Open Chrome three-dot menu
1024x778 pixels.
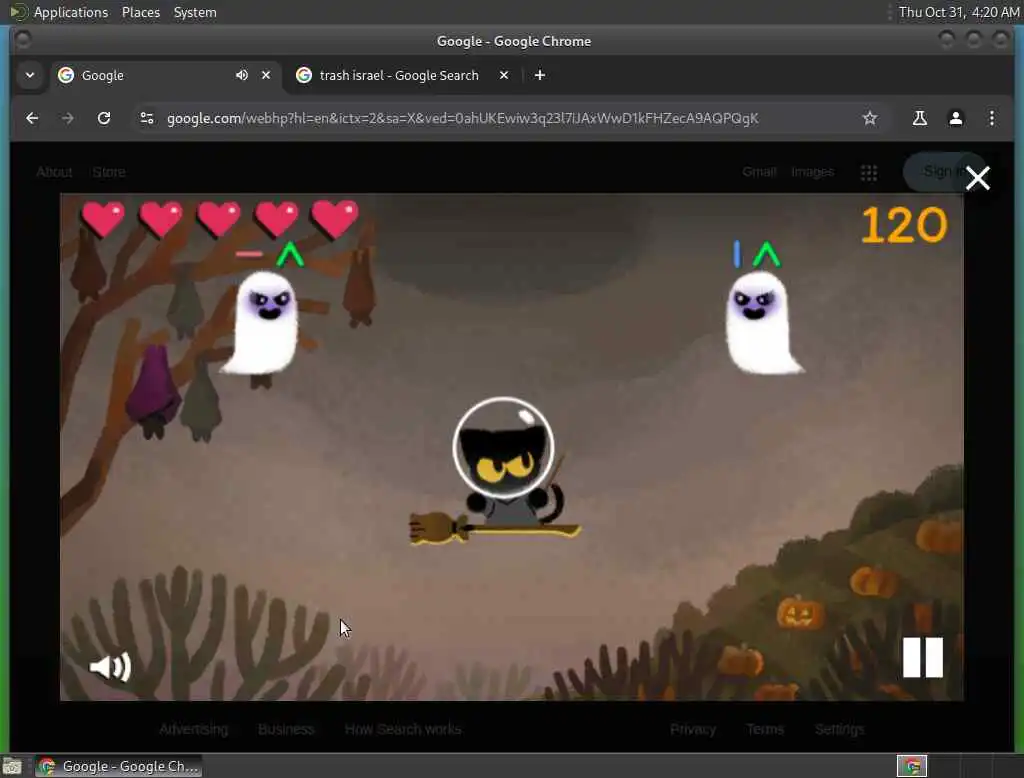(991, 118)
